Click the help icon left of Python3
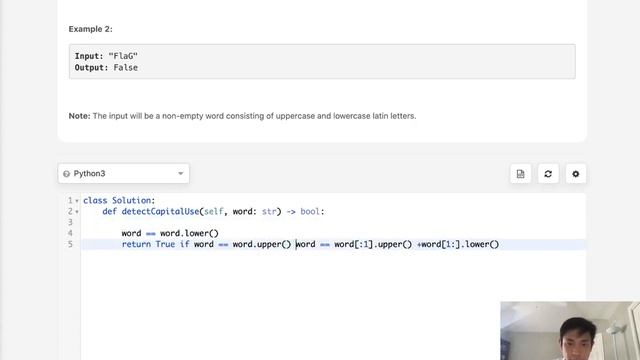This screenshot has width=640, height=360. pyautogui.click(x=67, y=174)
